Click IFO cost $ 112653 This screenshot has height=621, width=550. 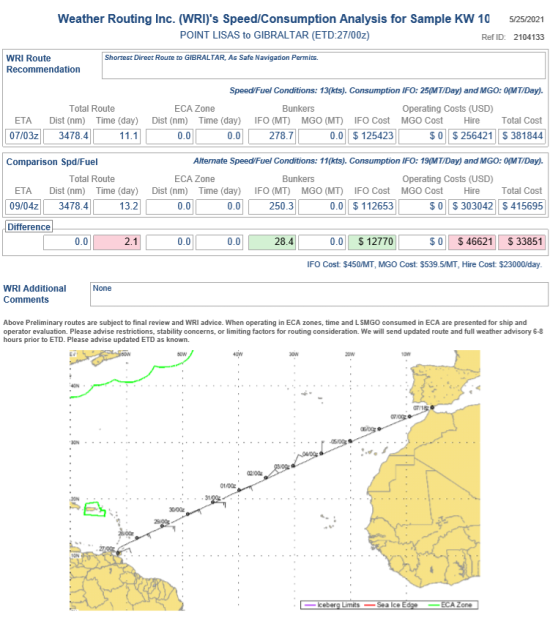click(x=372, y=206)
